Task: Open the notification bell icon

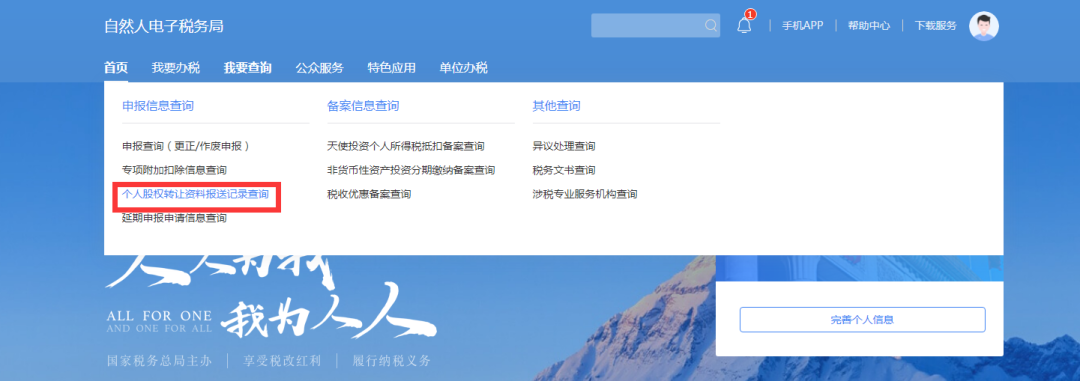Action: click(x=744, y=25)
